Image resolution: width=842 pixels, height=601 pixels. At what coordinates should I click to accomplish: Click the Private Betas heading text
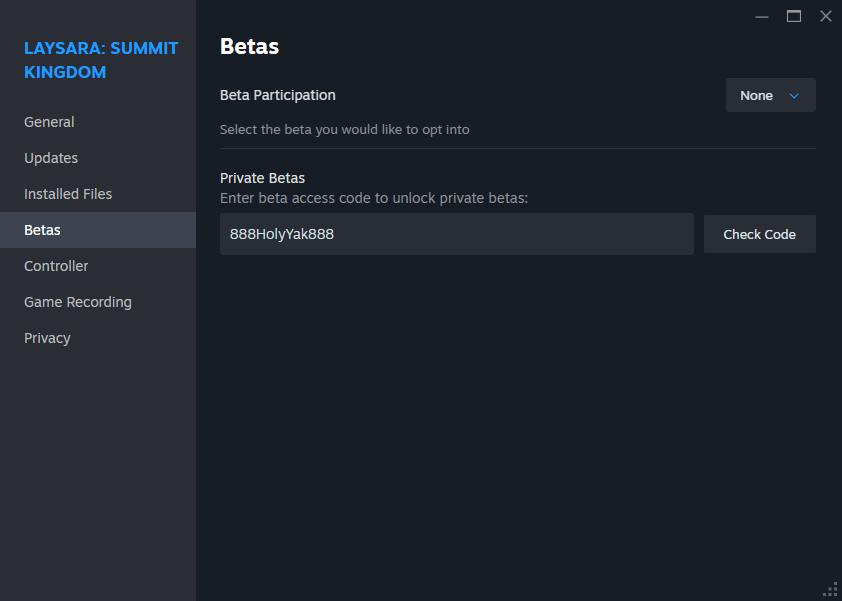tap(262, 178)
